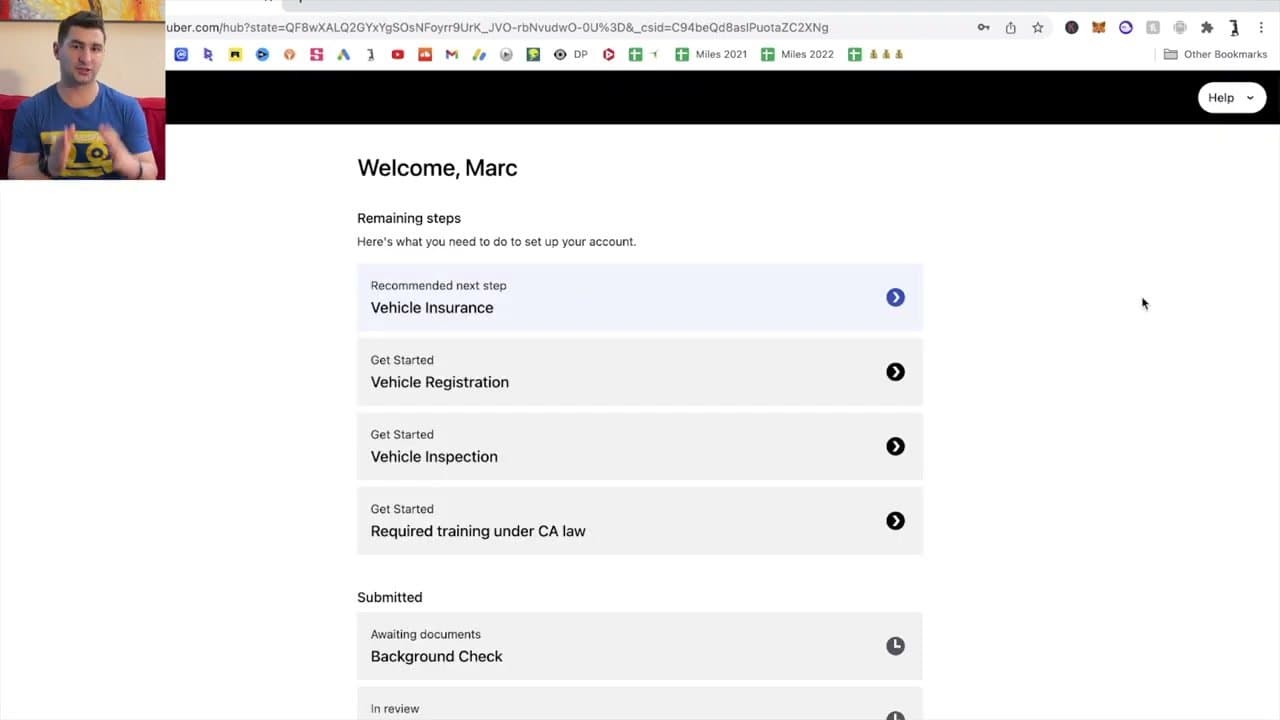This screenshot has width=1280, height=720.
Task: Click the MetaMask extension icon
Action: (1099, 27)
